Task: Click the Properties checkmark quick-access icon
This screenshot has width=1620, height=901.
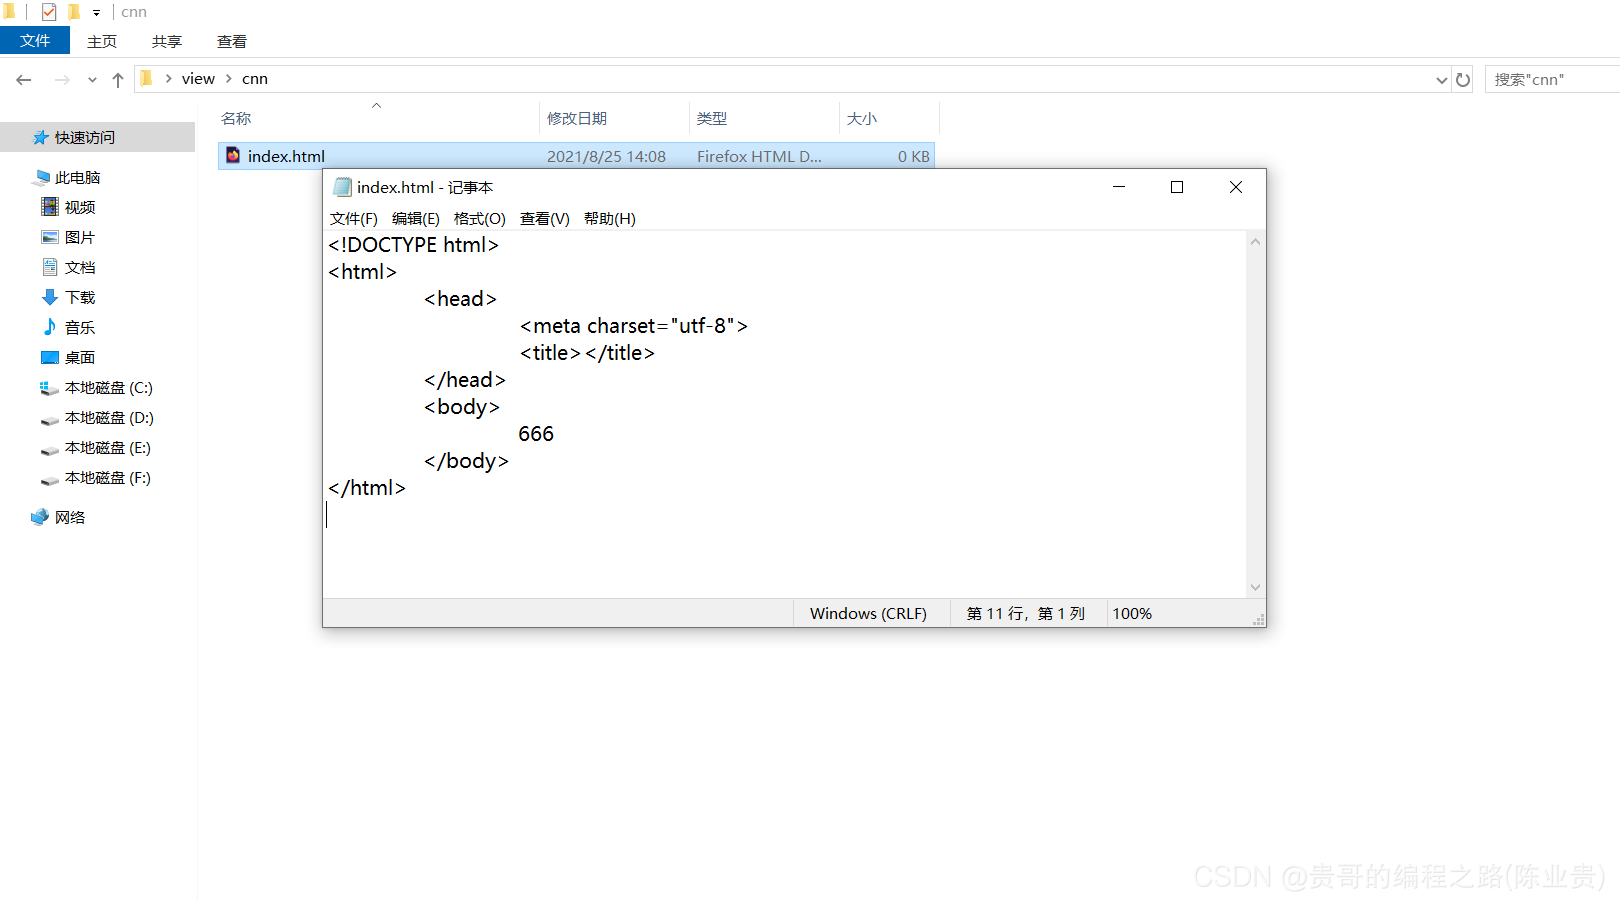Action: [x=49, y=12]
